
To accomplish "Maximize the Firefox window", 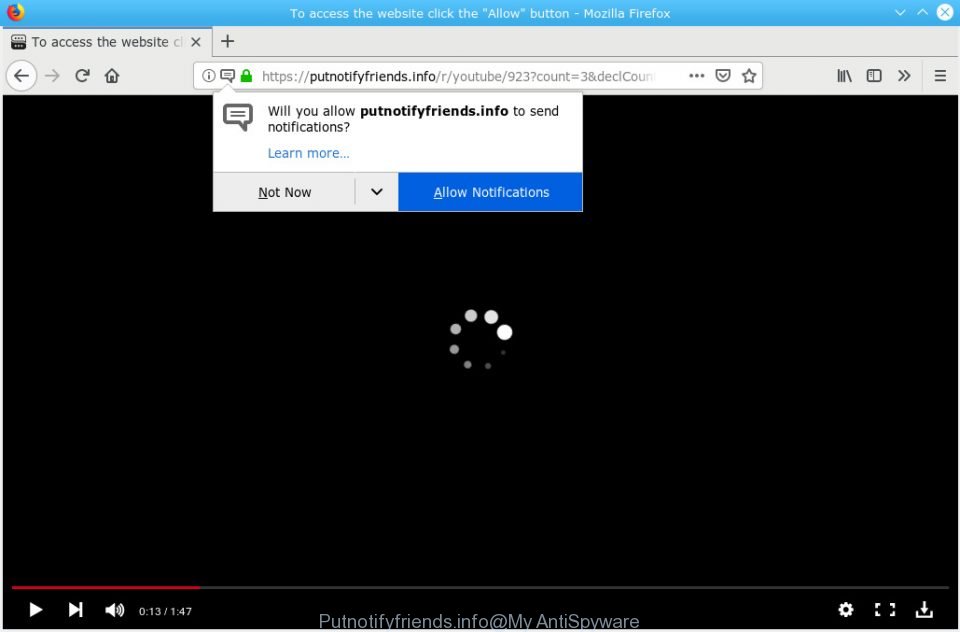I will (x=922, y=12).
